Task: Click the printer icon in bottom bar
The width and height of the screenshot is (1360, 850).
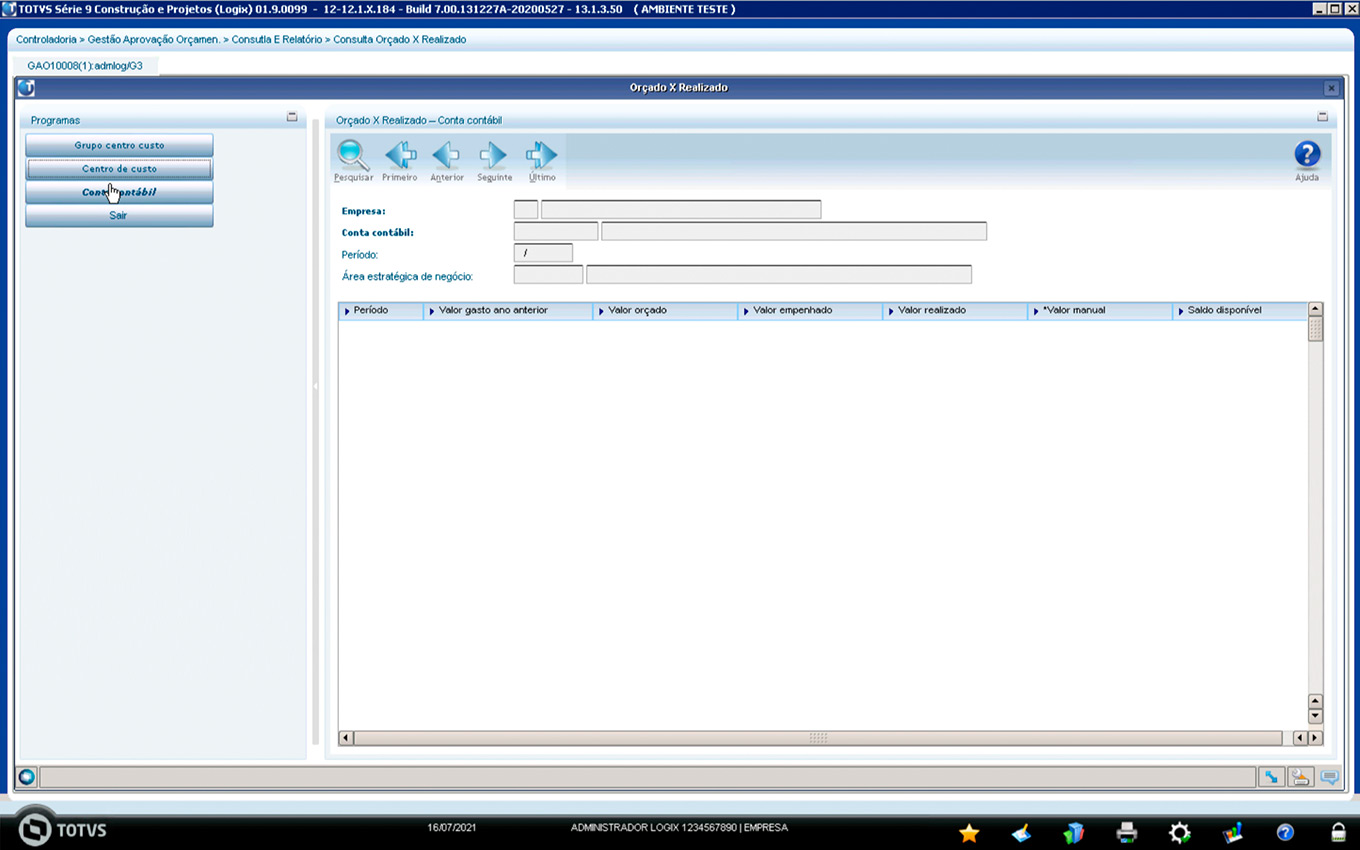Action: [1127, 832]
